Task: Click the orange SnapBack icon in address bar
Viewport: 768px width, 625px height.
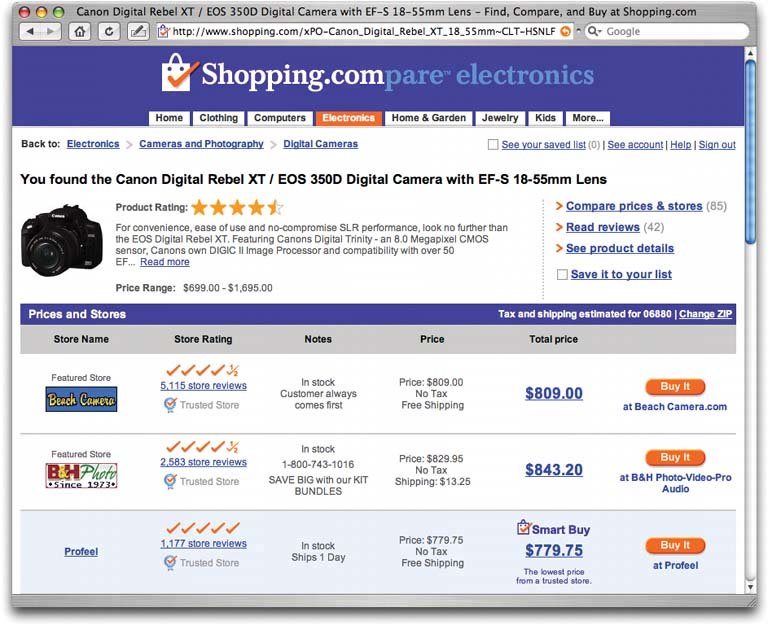Action: pyautogui.click(x=566, y=31)
